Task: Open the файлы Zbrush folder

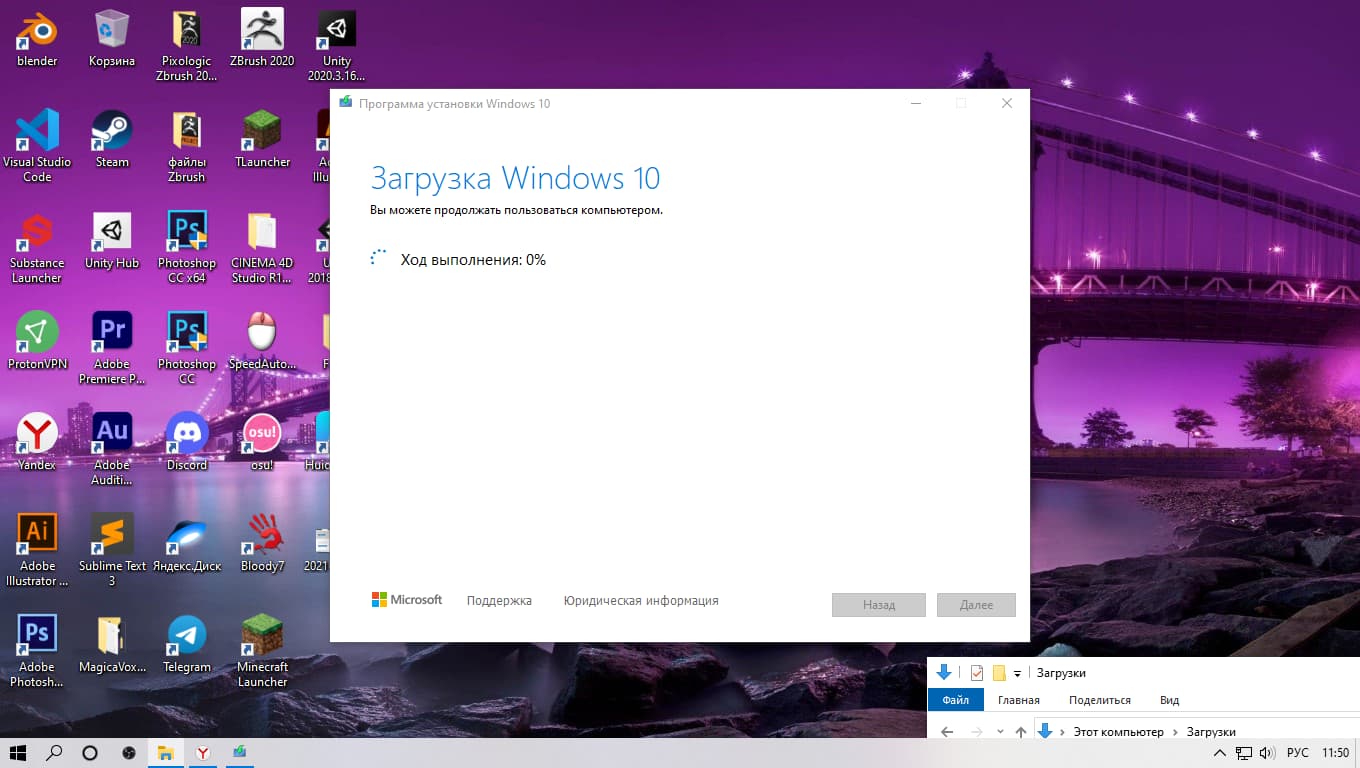Action: [187, 146]
